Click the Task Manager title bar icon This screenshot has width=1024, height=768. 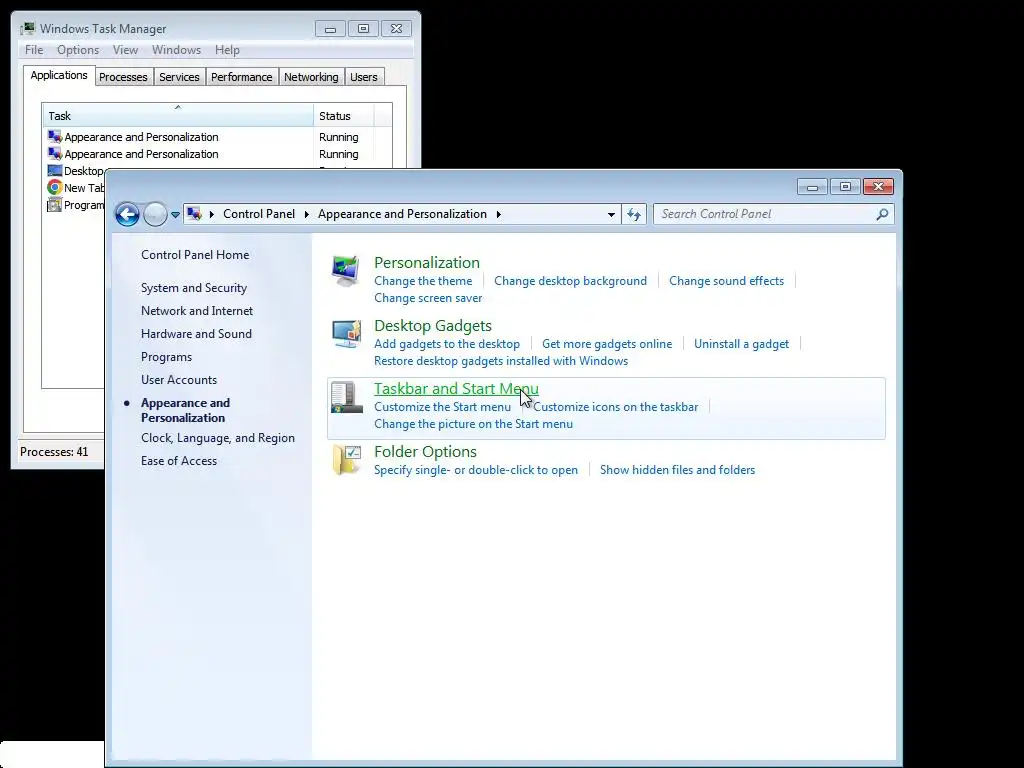[x=27, y=28]
